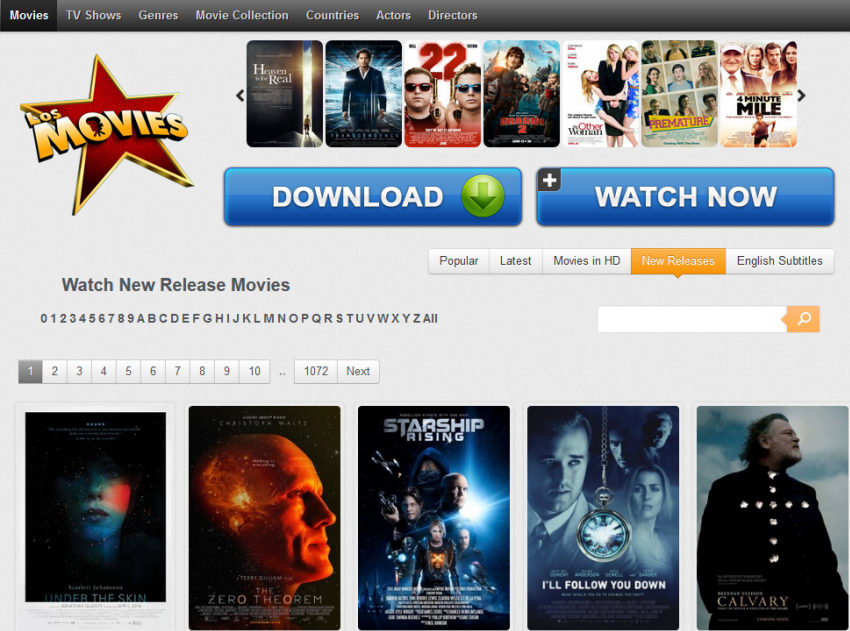
Task: Click the WATCH NOW button
Action: 685,196
